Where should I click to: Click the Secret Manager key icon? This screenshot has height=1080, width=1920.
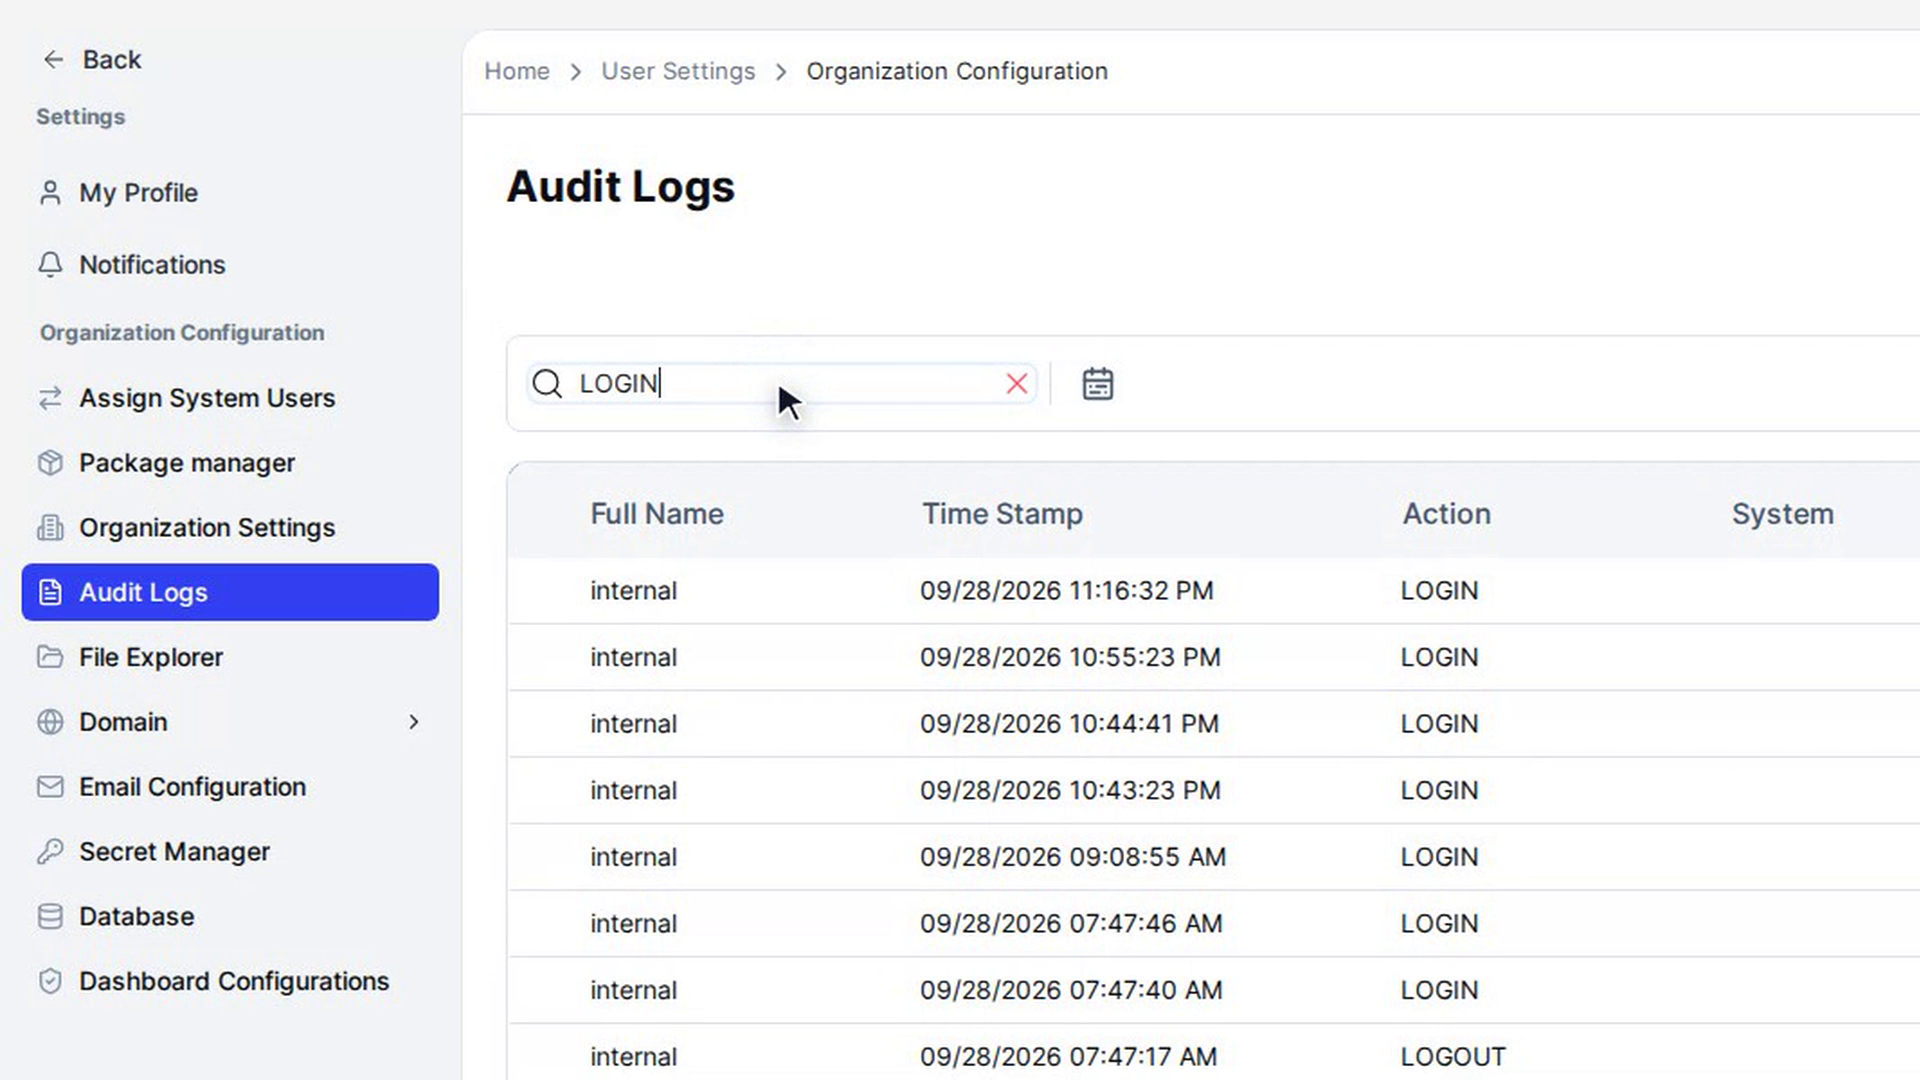coord(50,852)
